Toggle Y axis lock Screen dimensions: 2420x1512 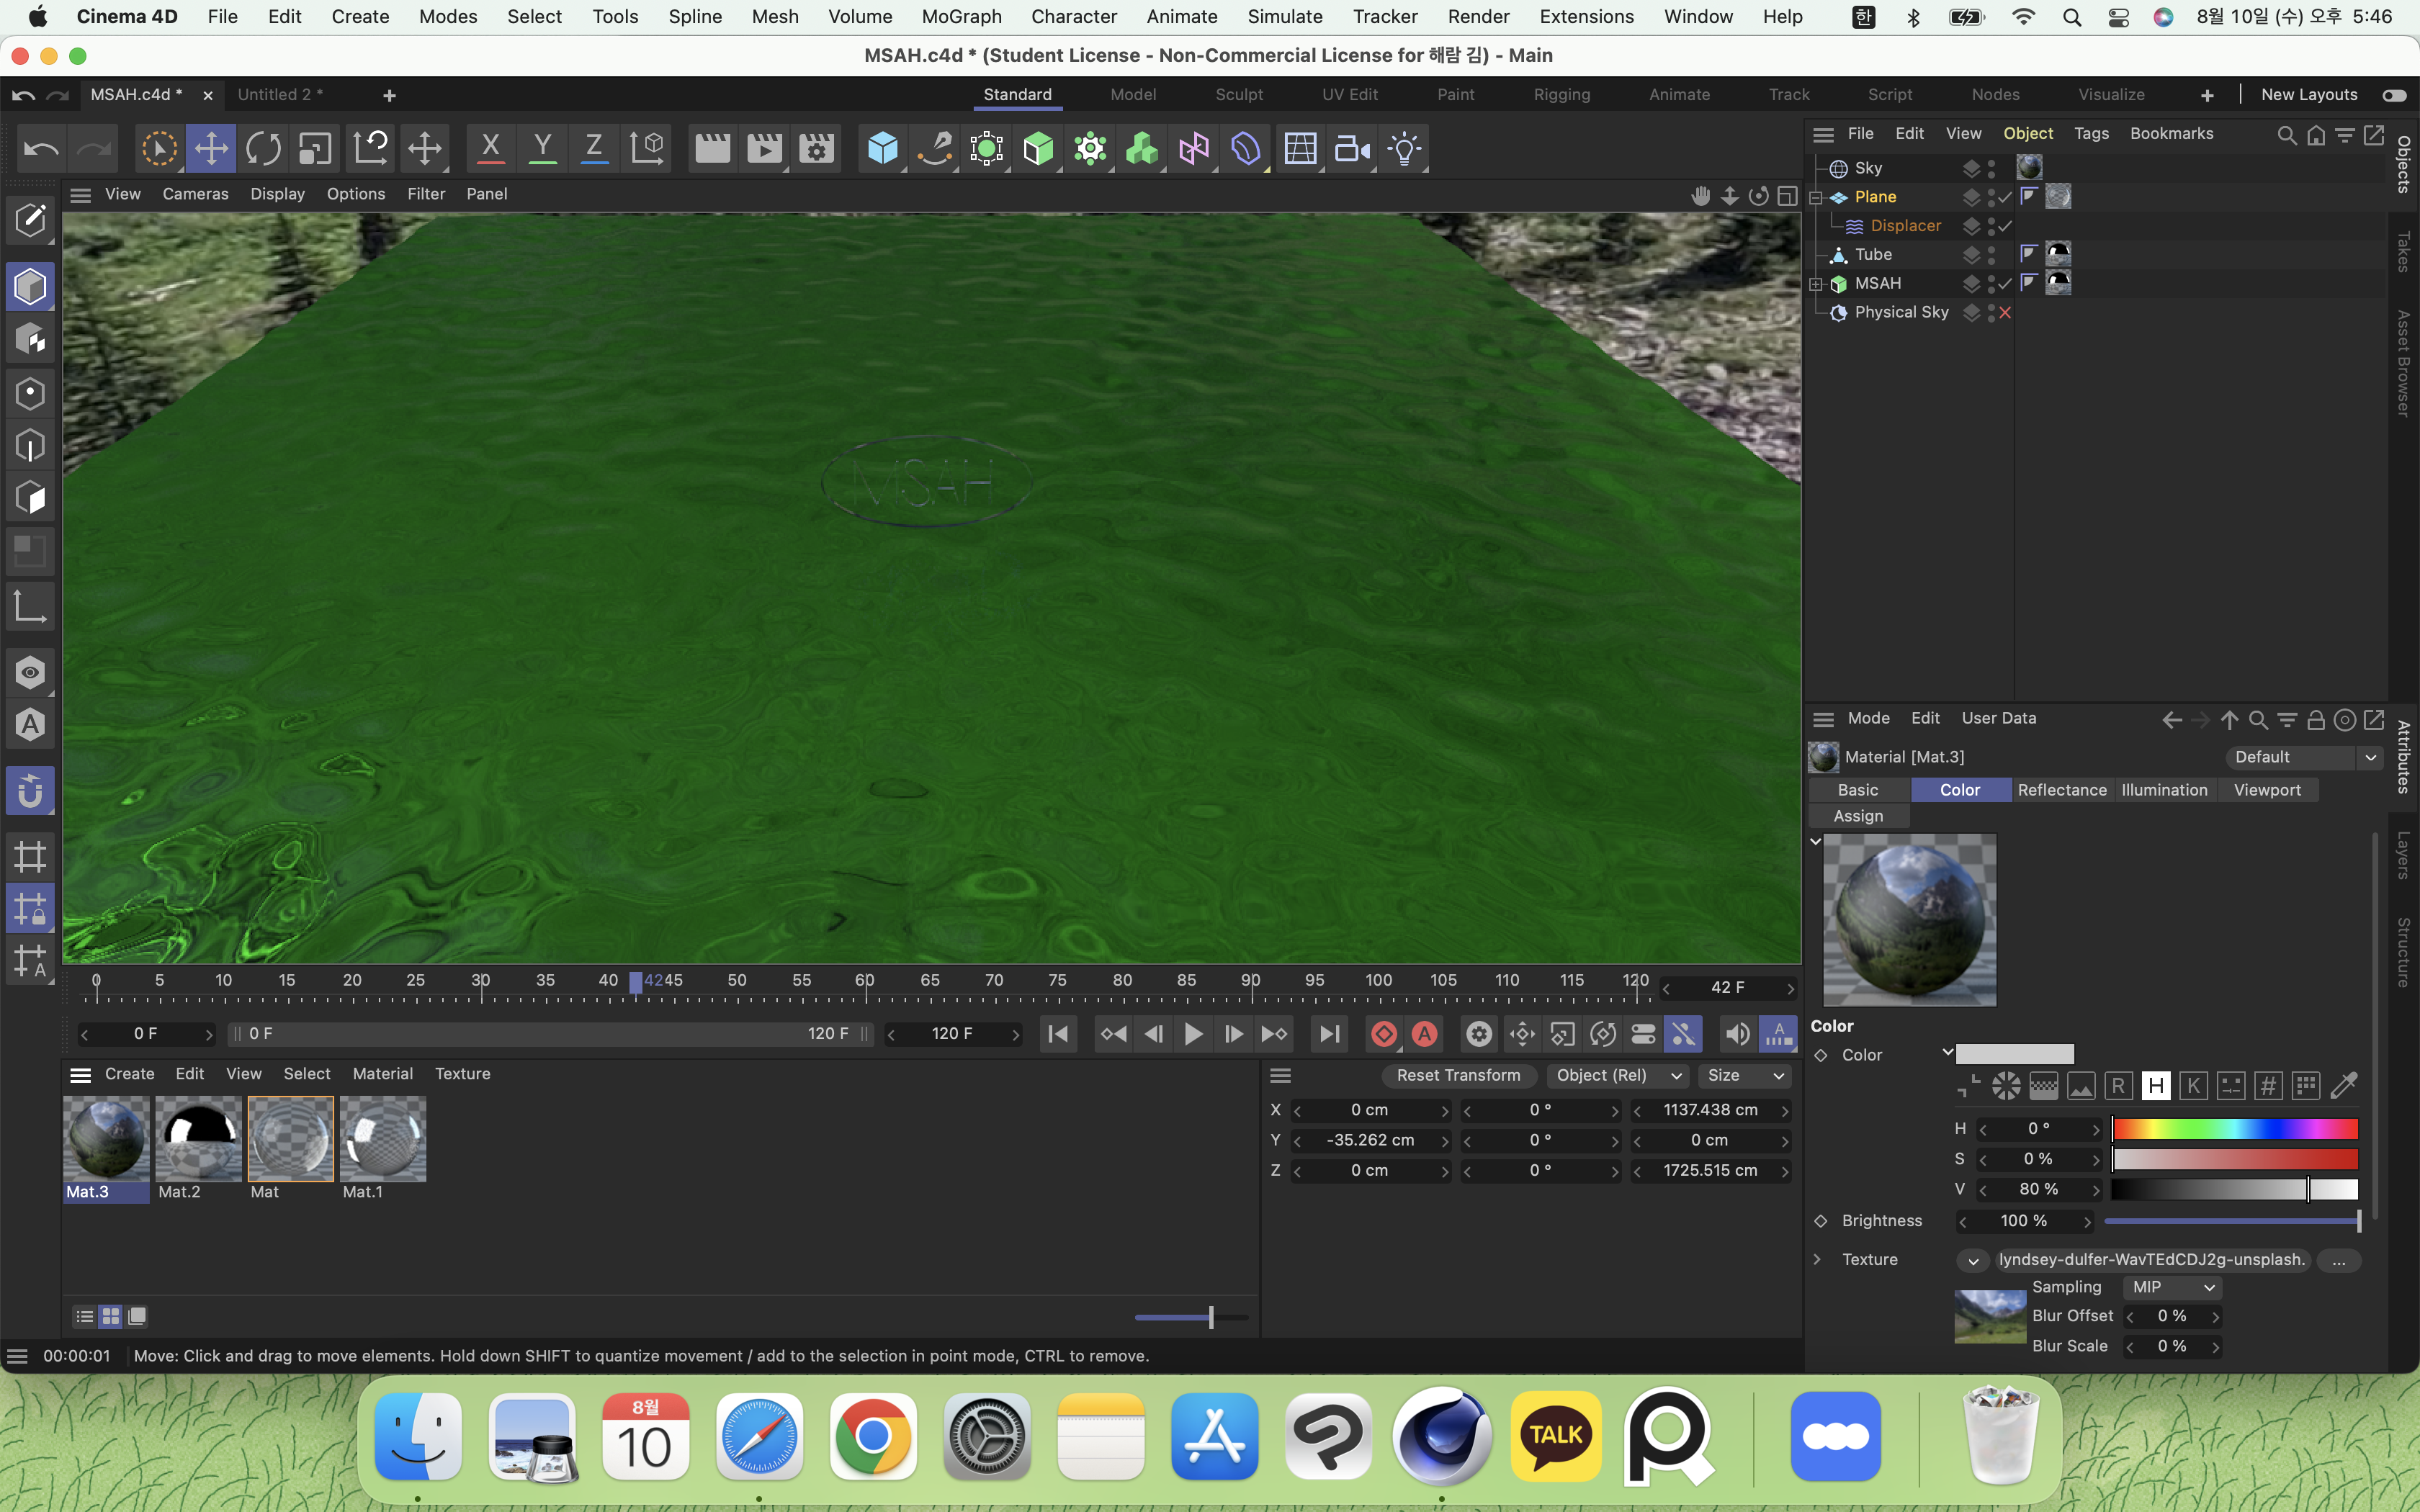[542, 149]
